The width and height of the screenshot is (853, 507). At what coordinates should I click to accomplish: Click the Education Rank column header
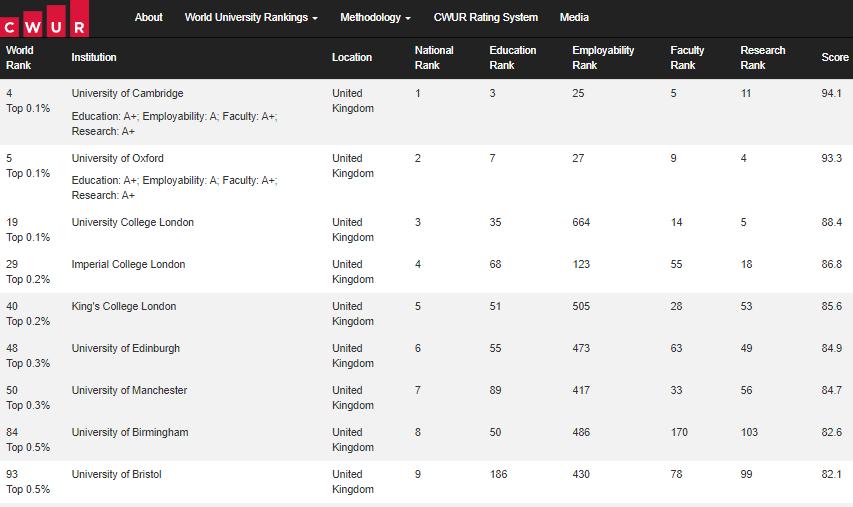(512, 57)
